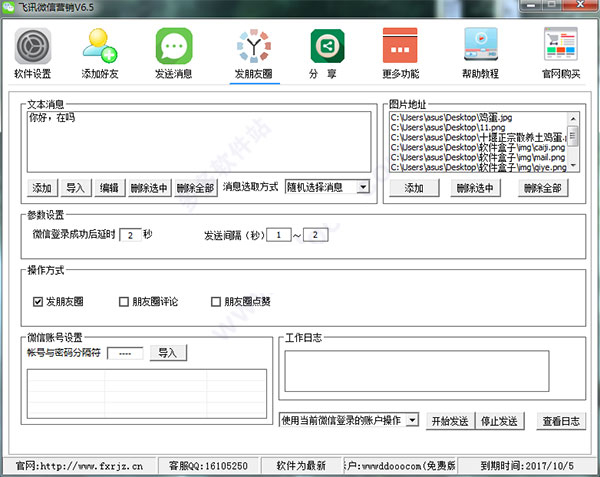The height and width of the screenshot is (477, 600).
Task: Click the 工作日志 log box
Action: point(417,371)
